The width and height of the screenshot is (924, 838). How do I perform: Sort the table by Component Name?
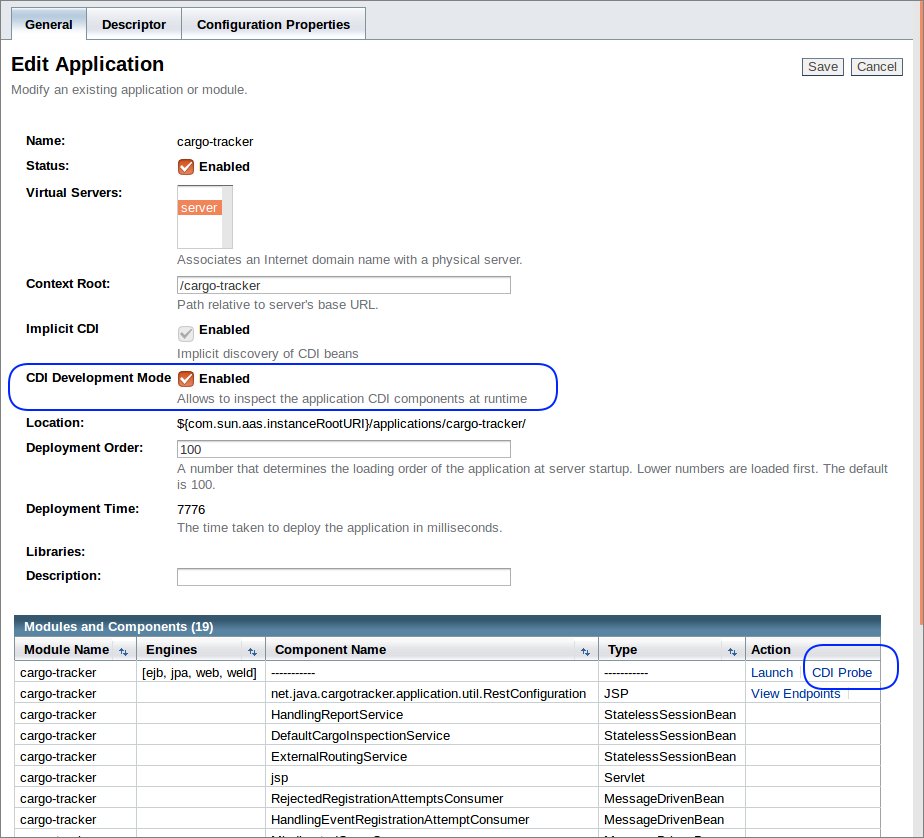[585, 652]
